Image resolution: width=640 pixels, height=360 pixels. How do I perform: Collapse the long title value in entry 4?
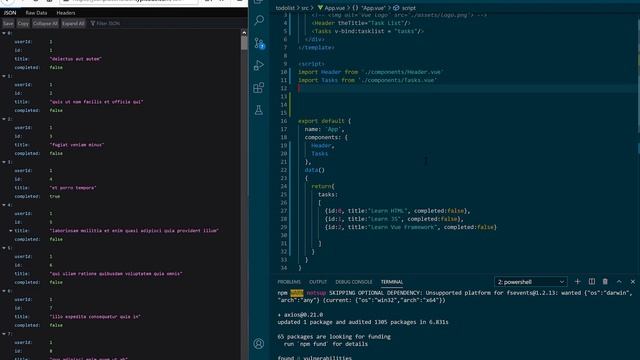click(11, 231)
